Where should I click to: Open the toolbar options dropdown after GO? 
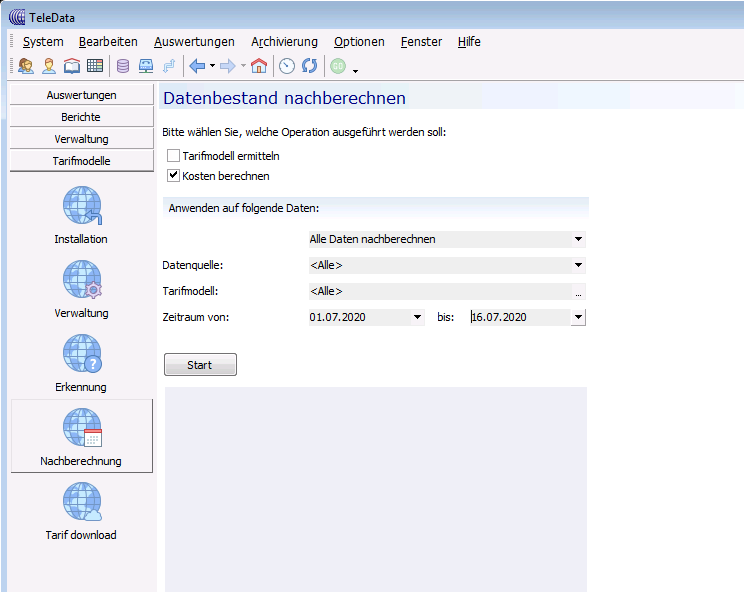(355, 70)
